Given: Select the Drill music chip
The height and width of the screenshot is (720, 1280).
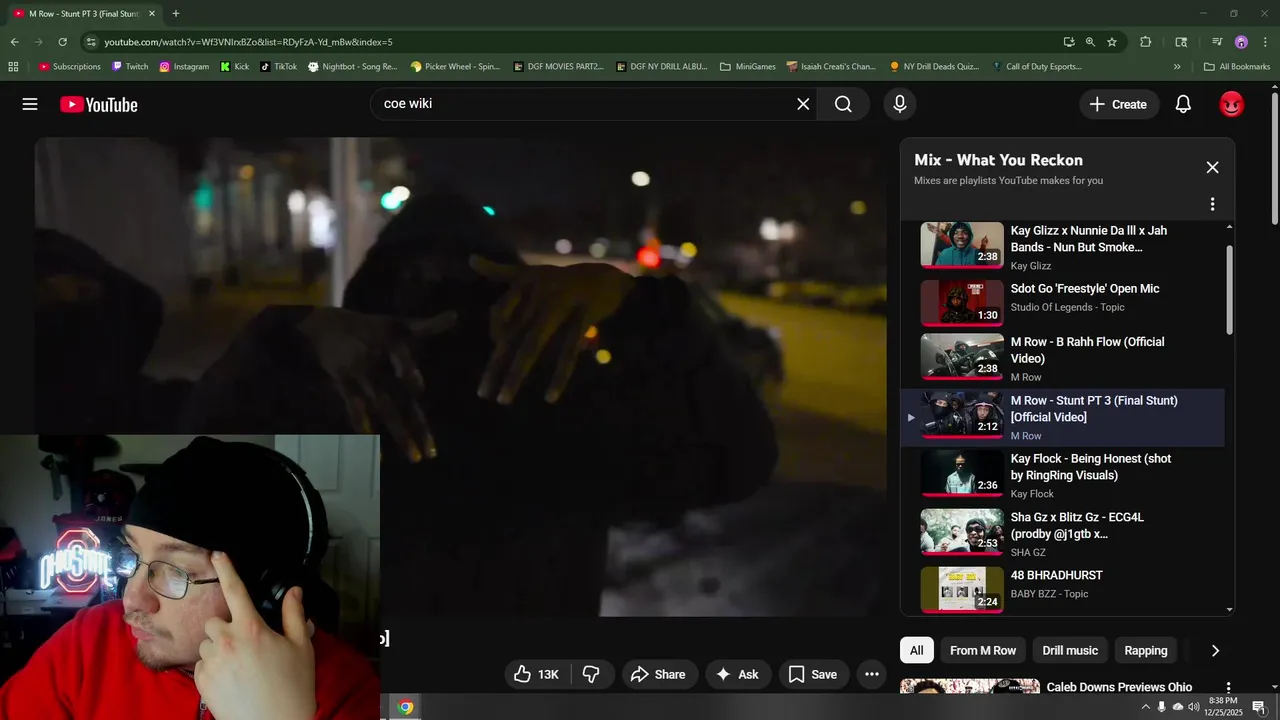Looking at the screenshot, I should click(1070, 651).
